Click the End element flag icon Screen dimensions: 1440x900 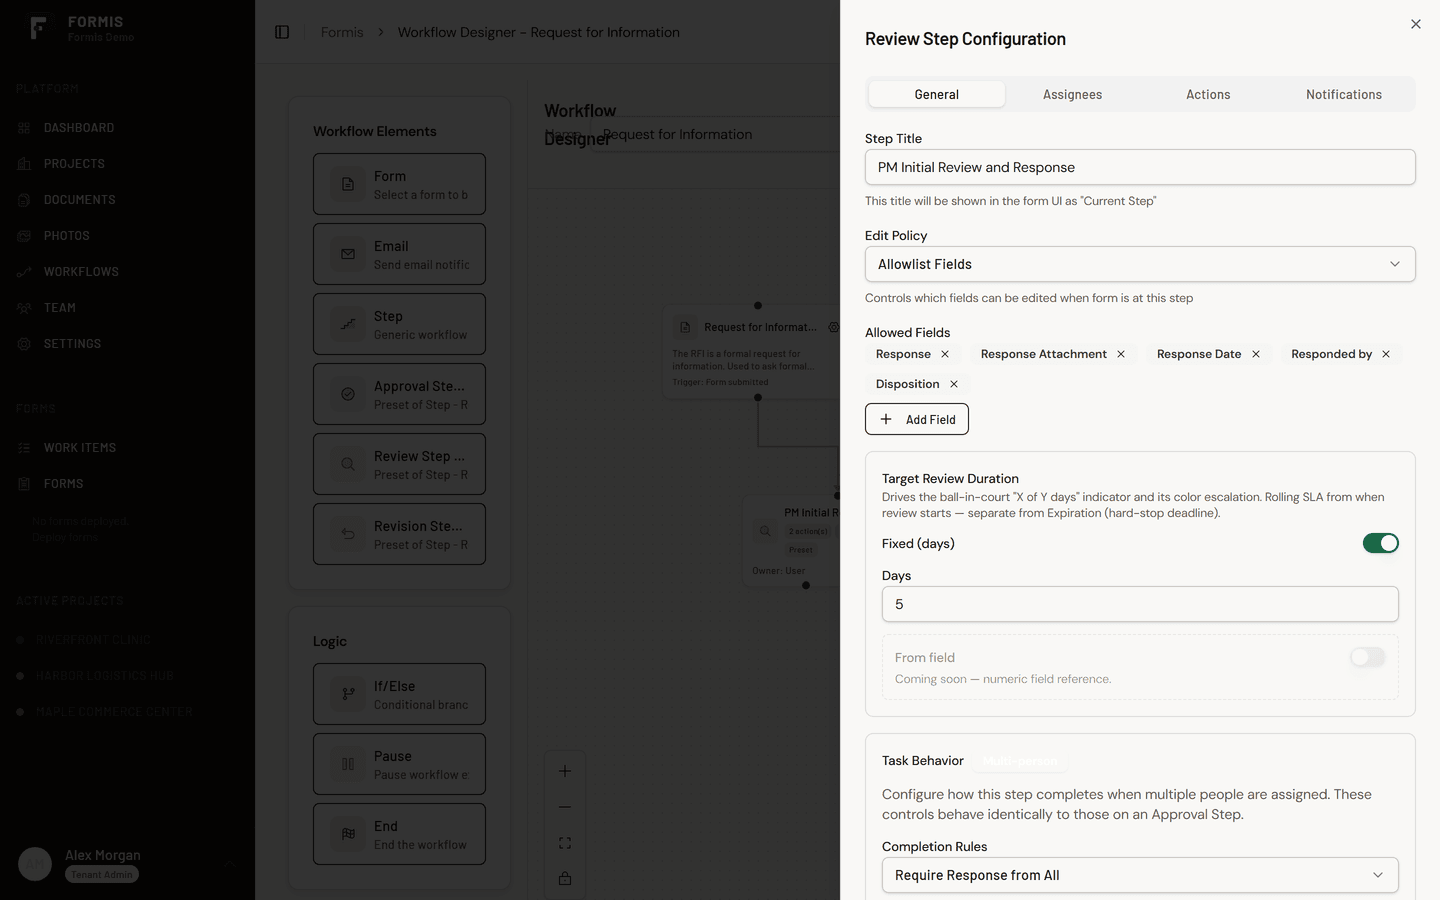(348, 834)
